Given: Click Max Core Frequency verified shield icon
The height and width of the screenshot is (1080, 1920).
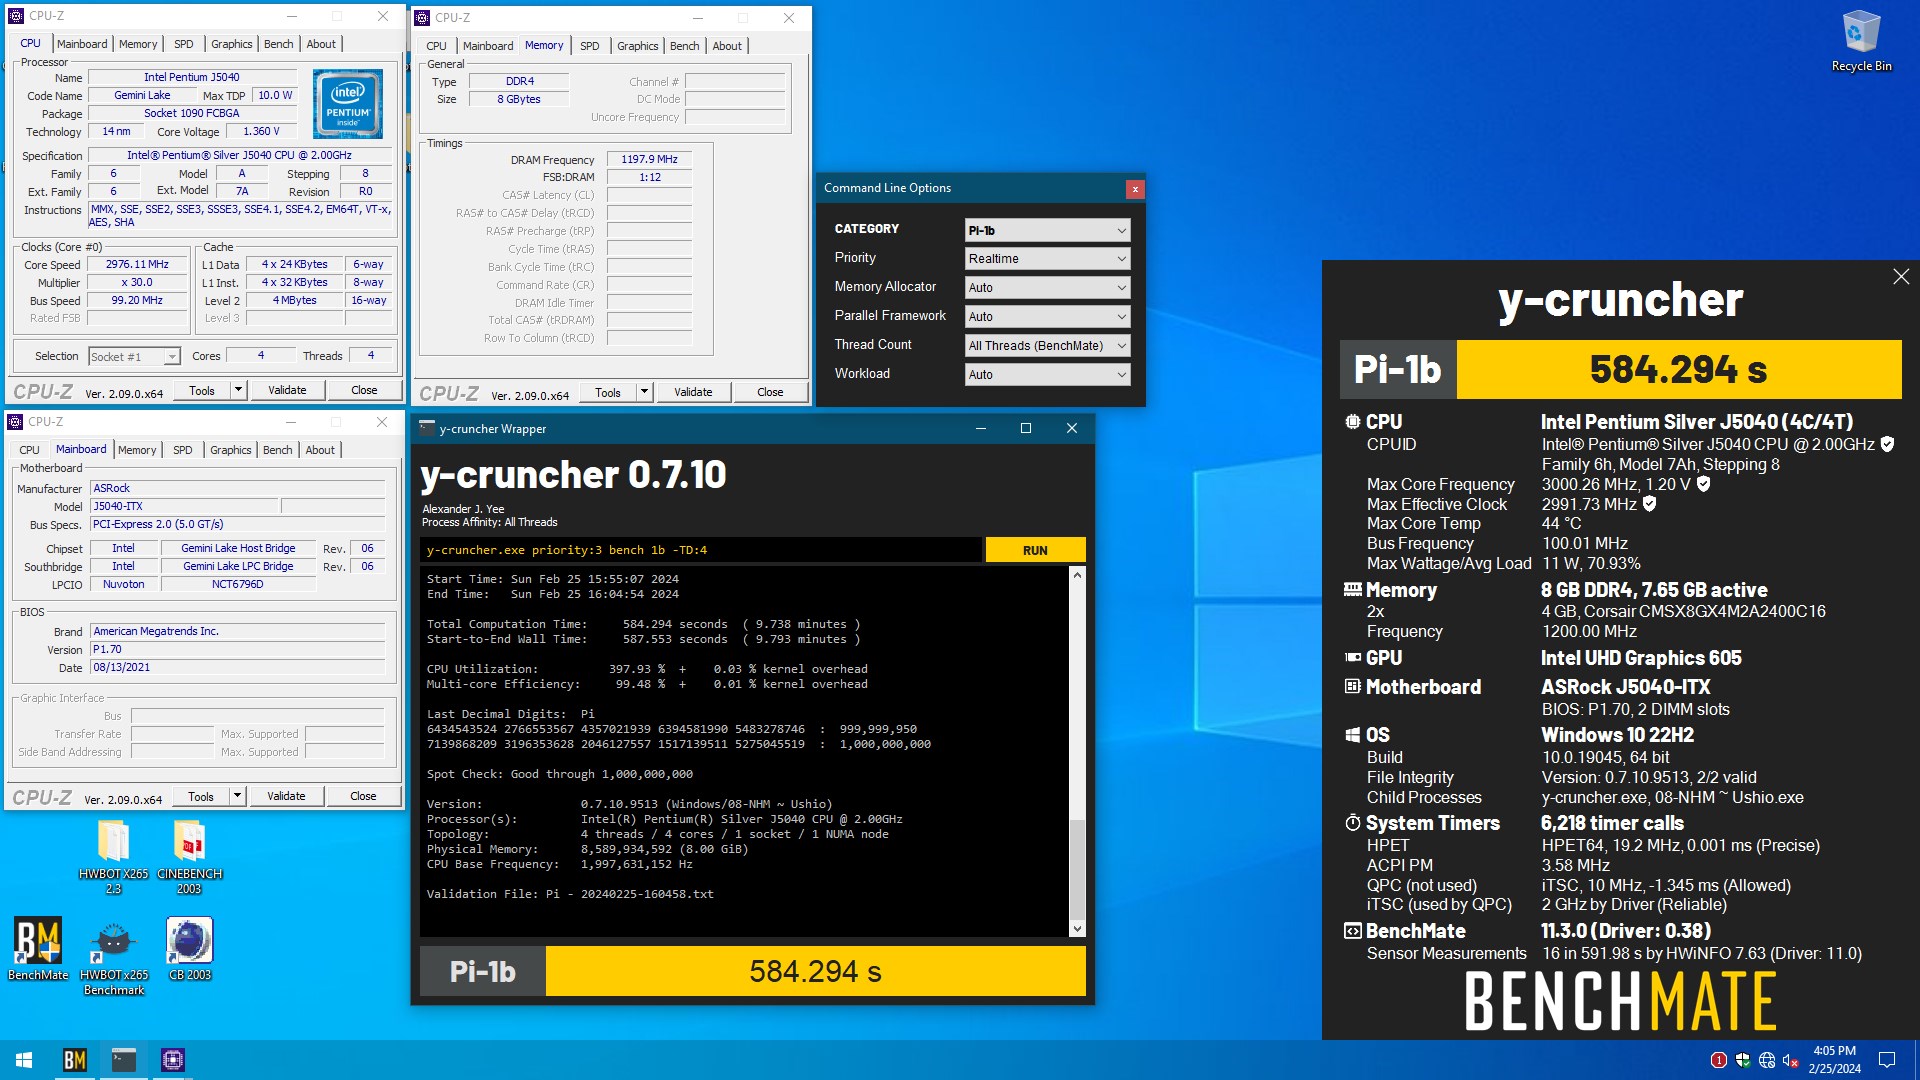Looking at the screenshot, I should pos(1704,484).
